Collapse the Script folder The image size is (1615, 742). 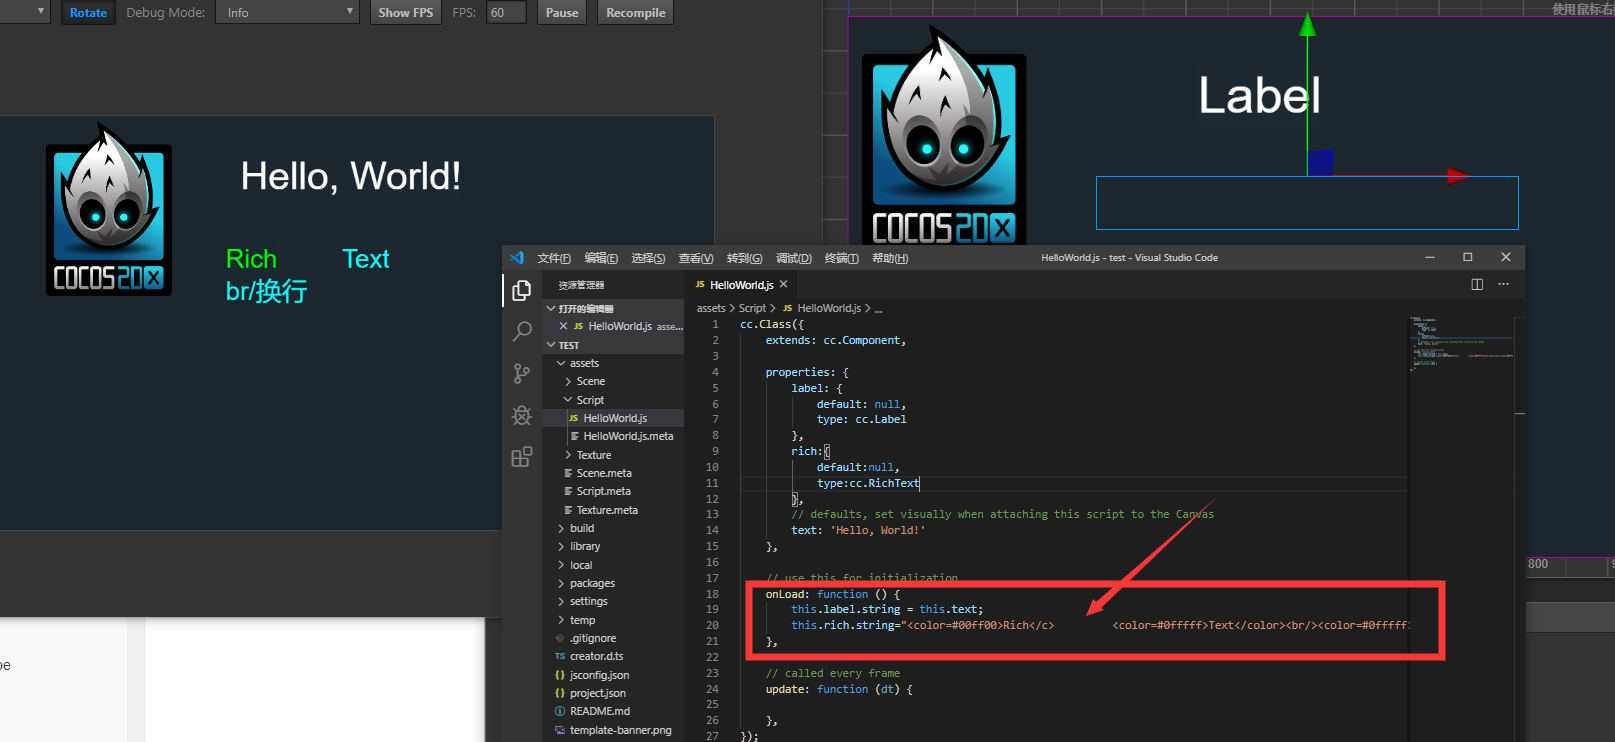point(568,400)
